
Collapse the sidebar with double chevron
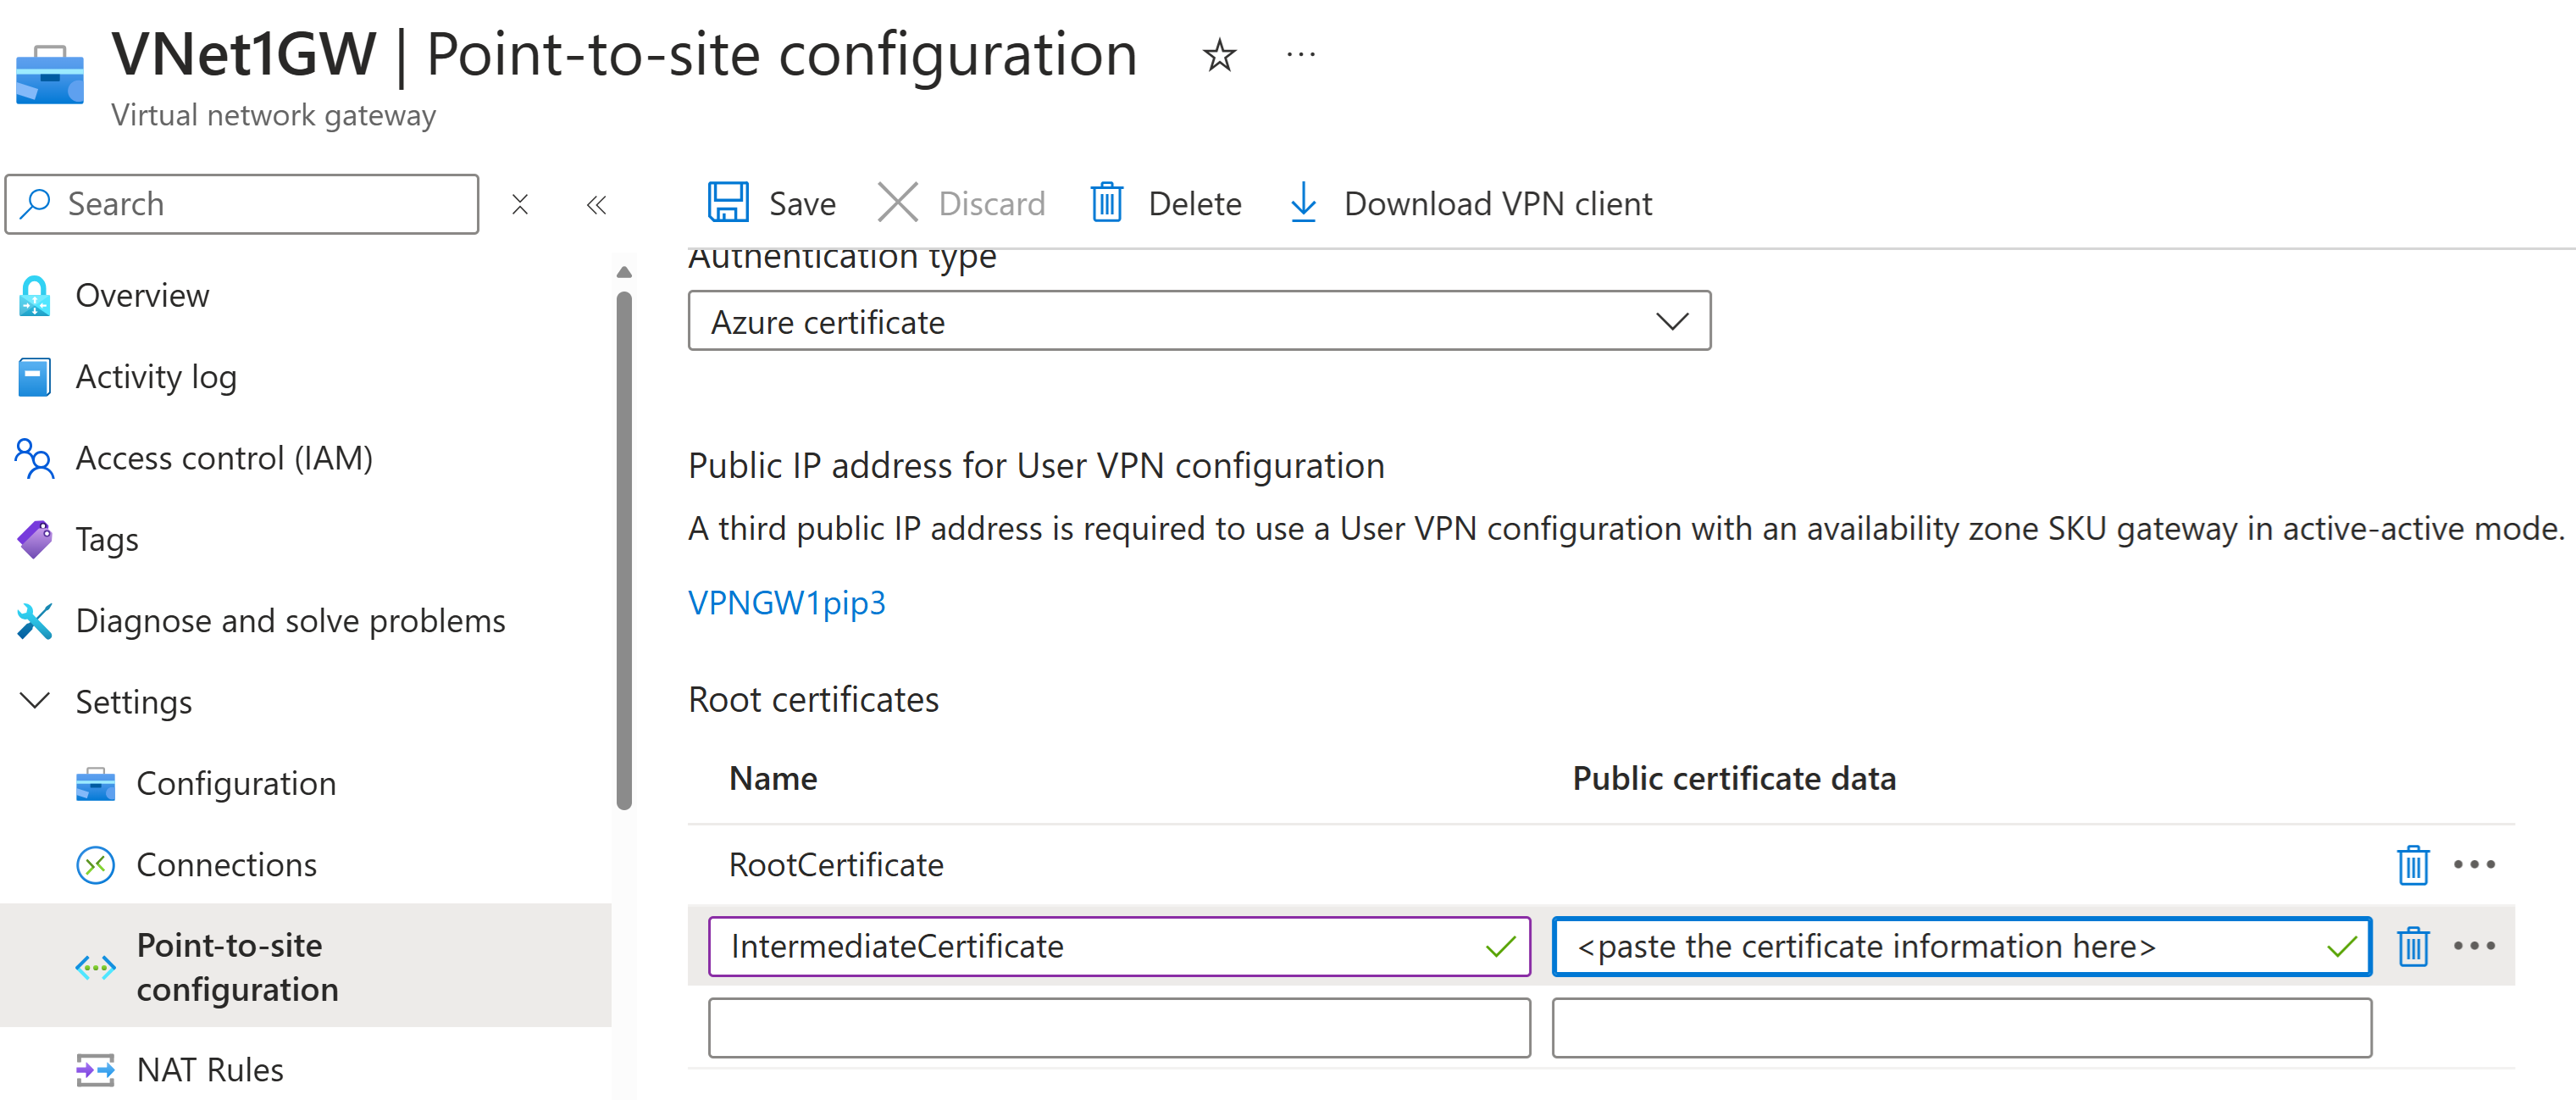(597, 205)
